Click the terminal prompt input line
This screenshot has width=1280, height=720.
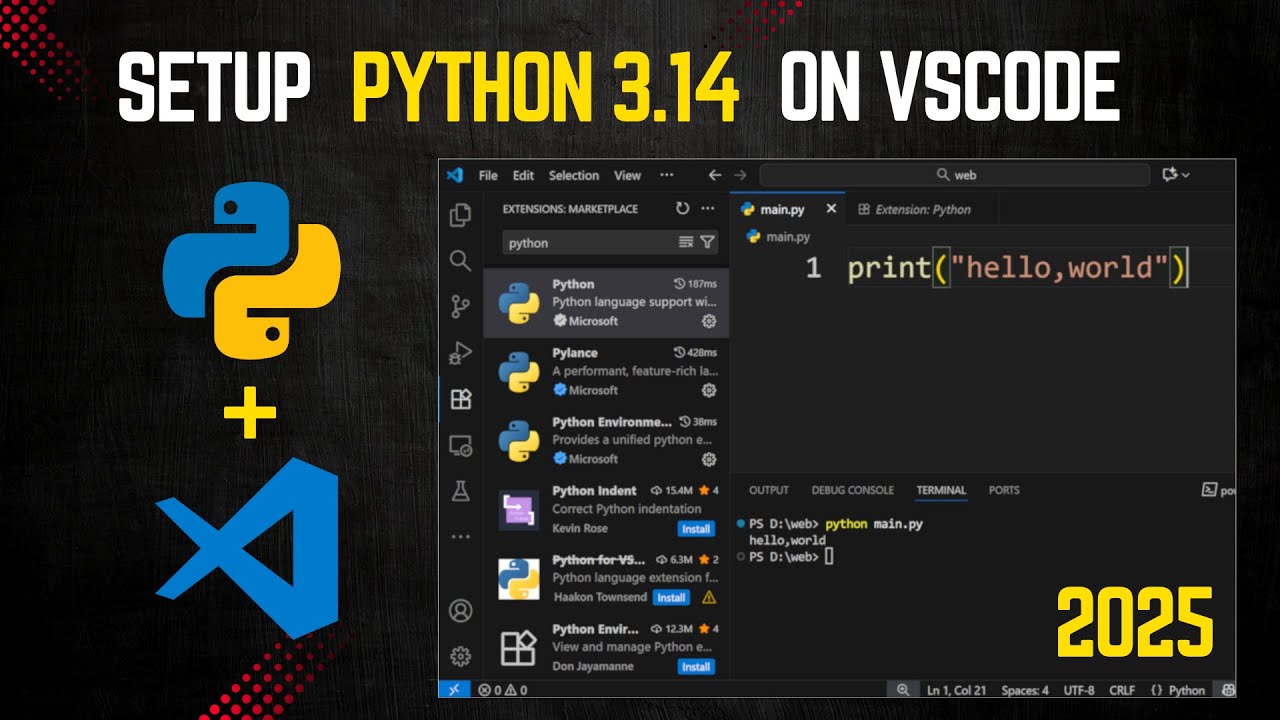791,557
